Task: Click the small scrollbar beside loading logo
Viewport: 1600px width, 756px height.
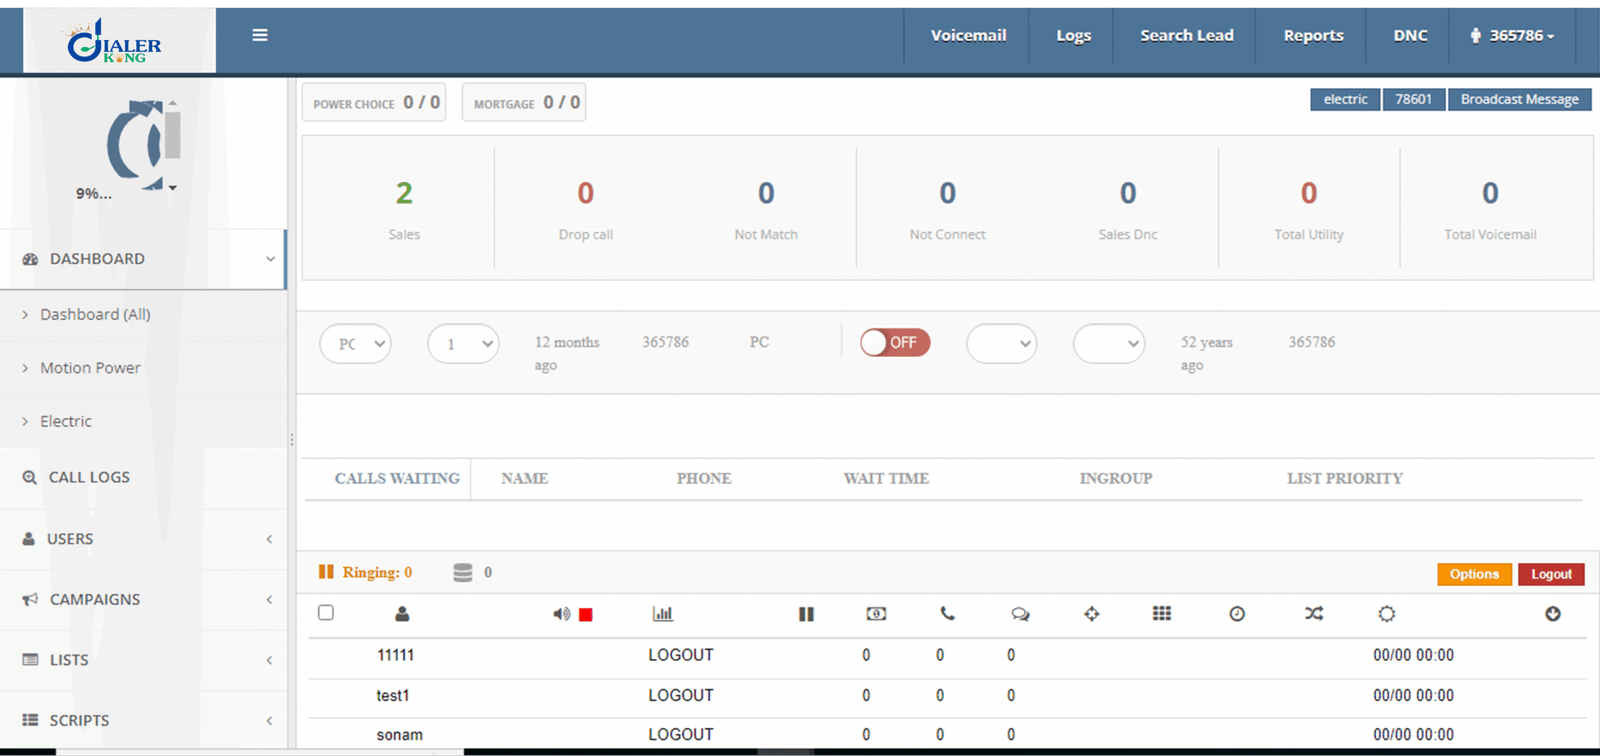Action: click(x=173, y=135)
